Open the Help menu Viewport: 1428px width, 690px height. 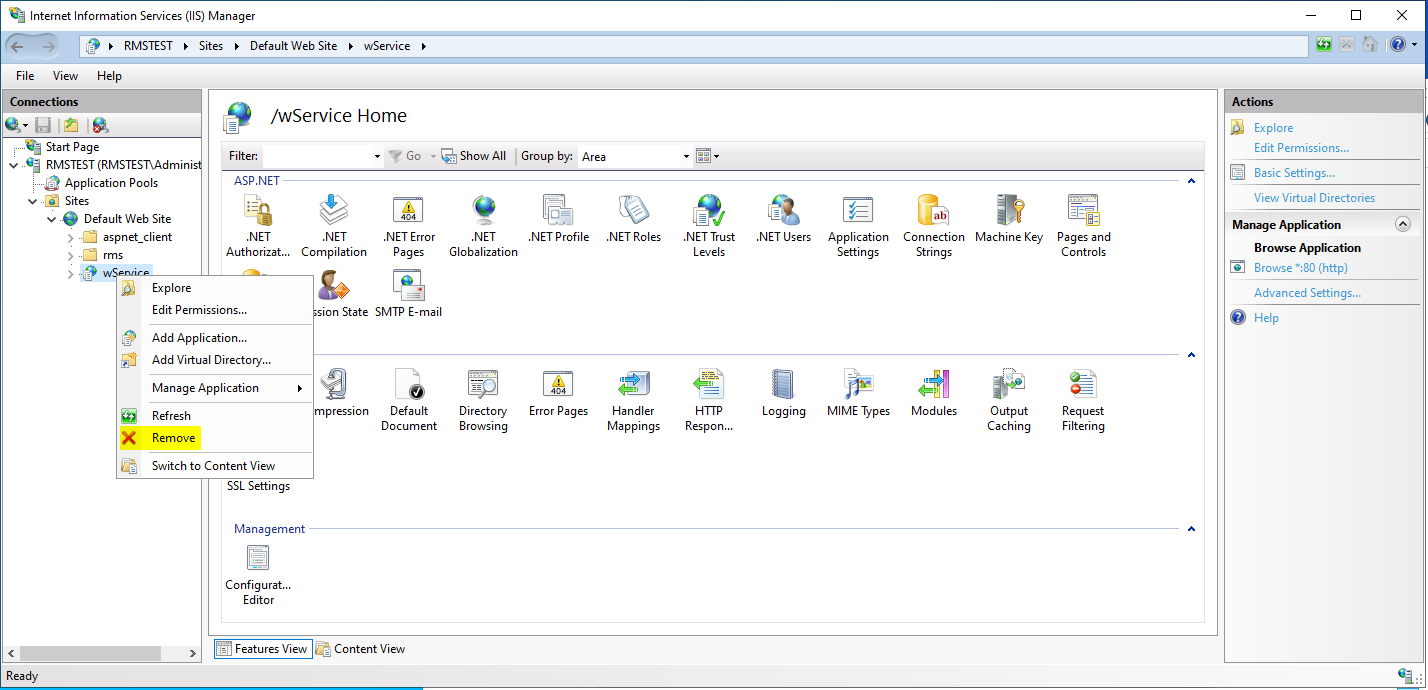(109, 76)
